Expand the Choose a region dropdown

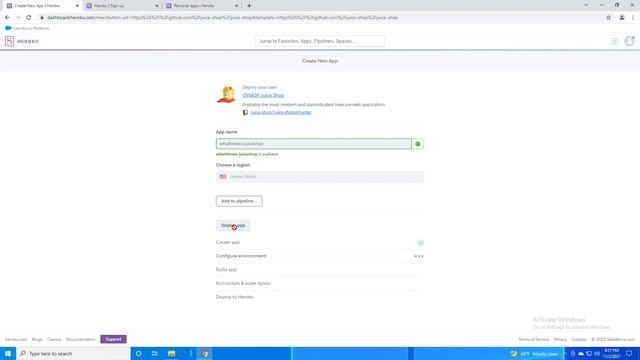(x=320, y=177)
